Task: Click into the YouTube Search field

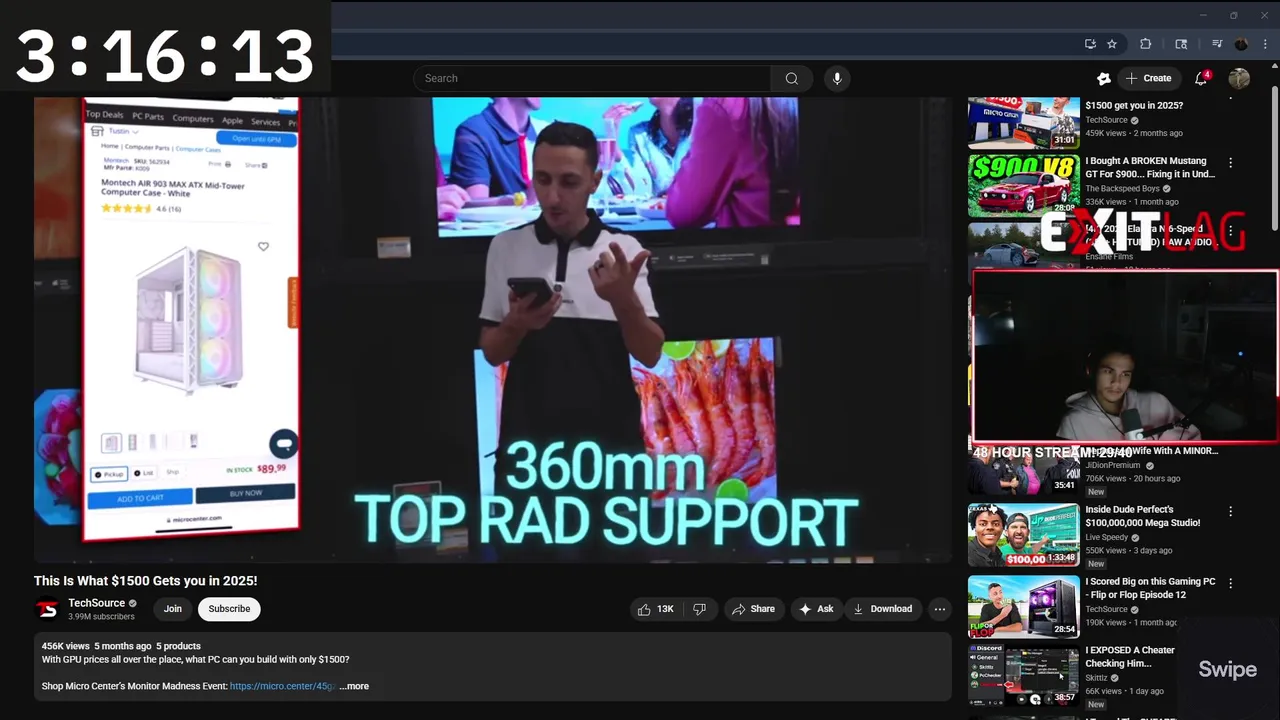Action: (592, 78)
